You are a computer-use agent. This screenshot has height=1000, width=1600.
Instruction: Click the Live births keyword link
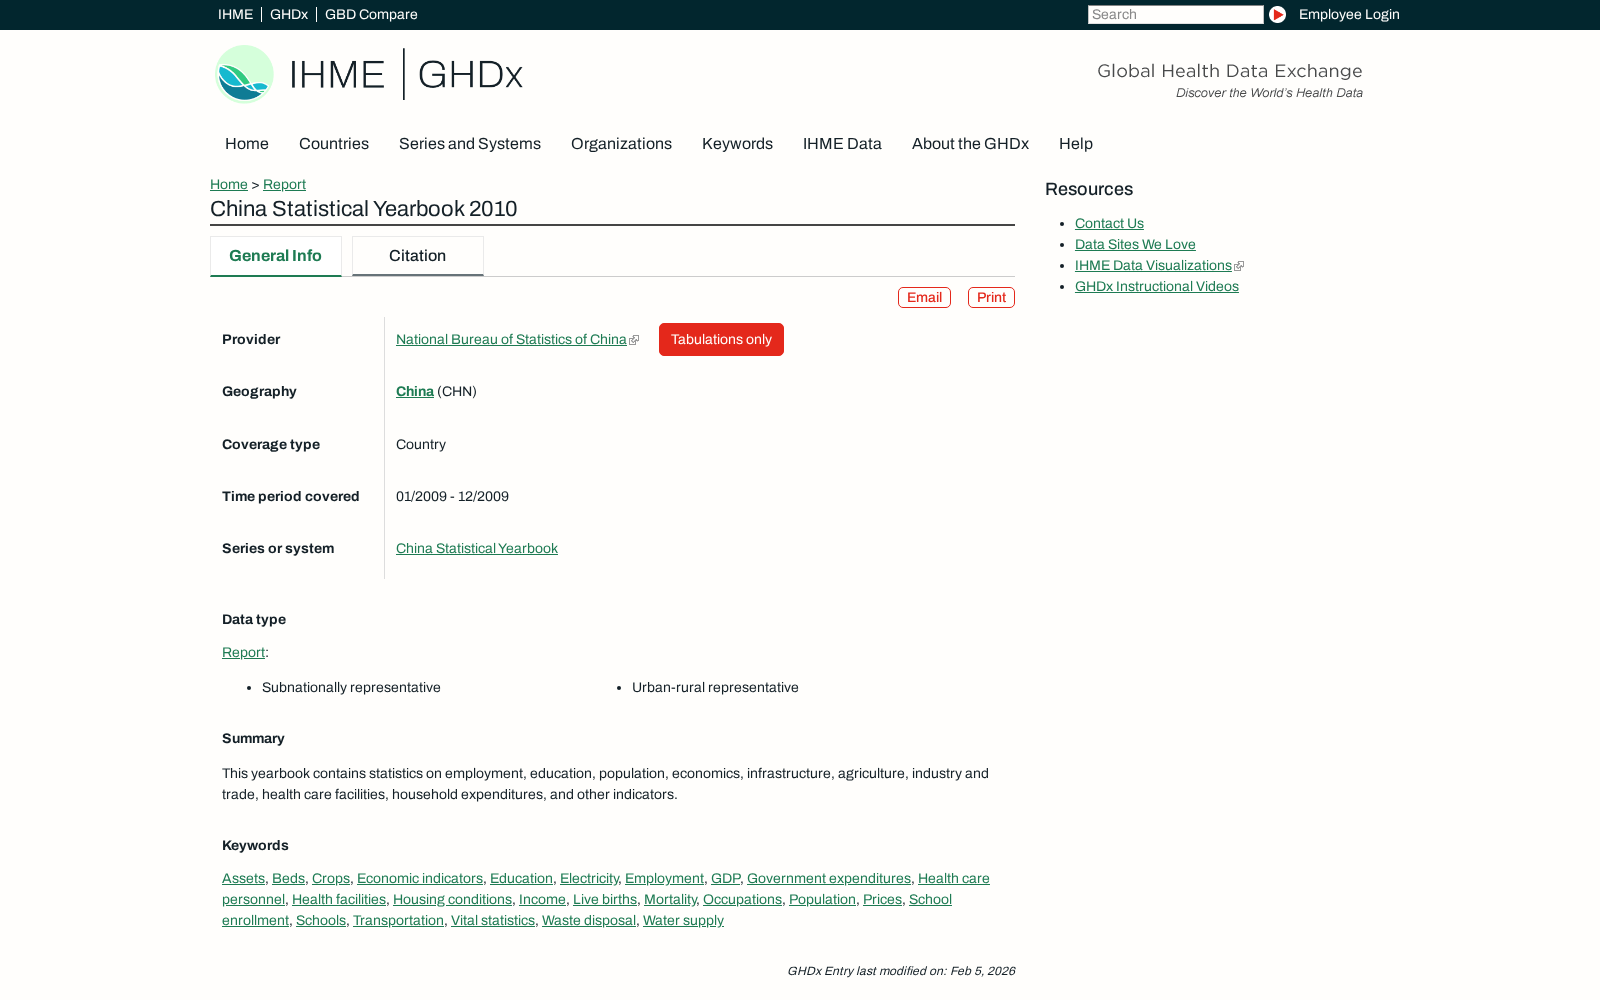click(x=605, y=899)
